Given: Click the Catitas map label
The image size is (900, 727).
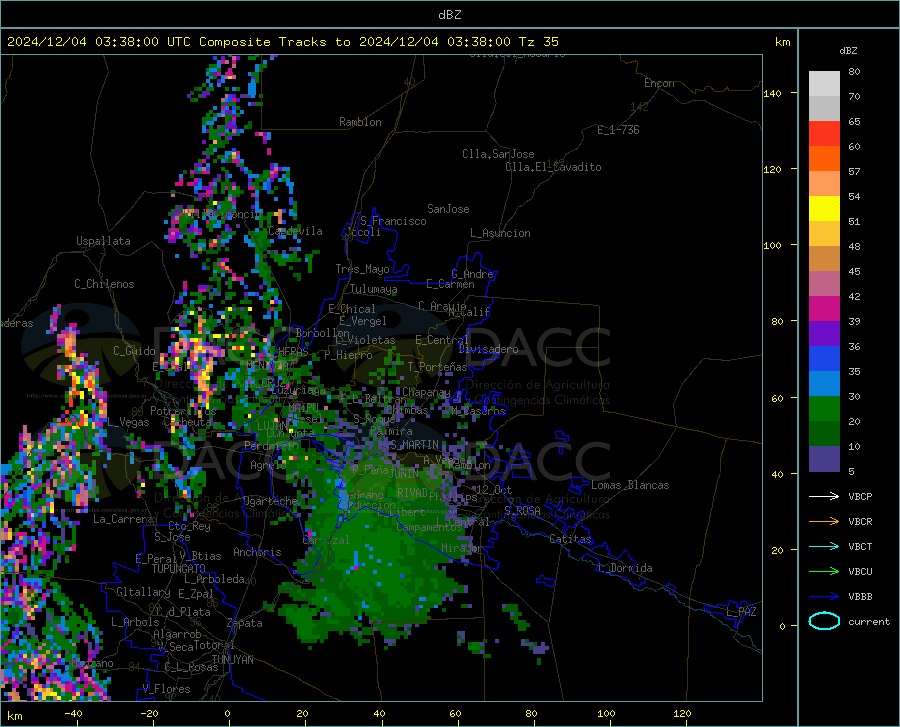Looking at the screenshot, I should coord(570,539).
